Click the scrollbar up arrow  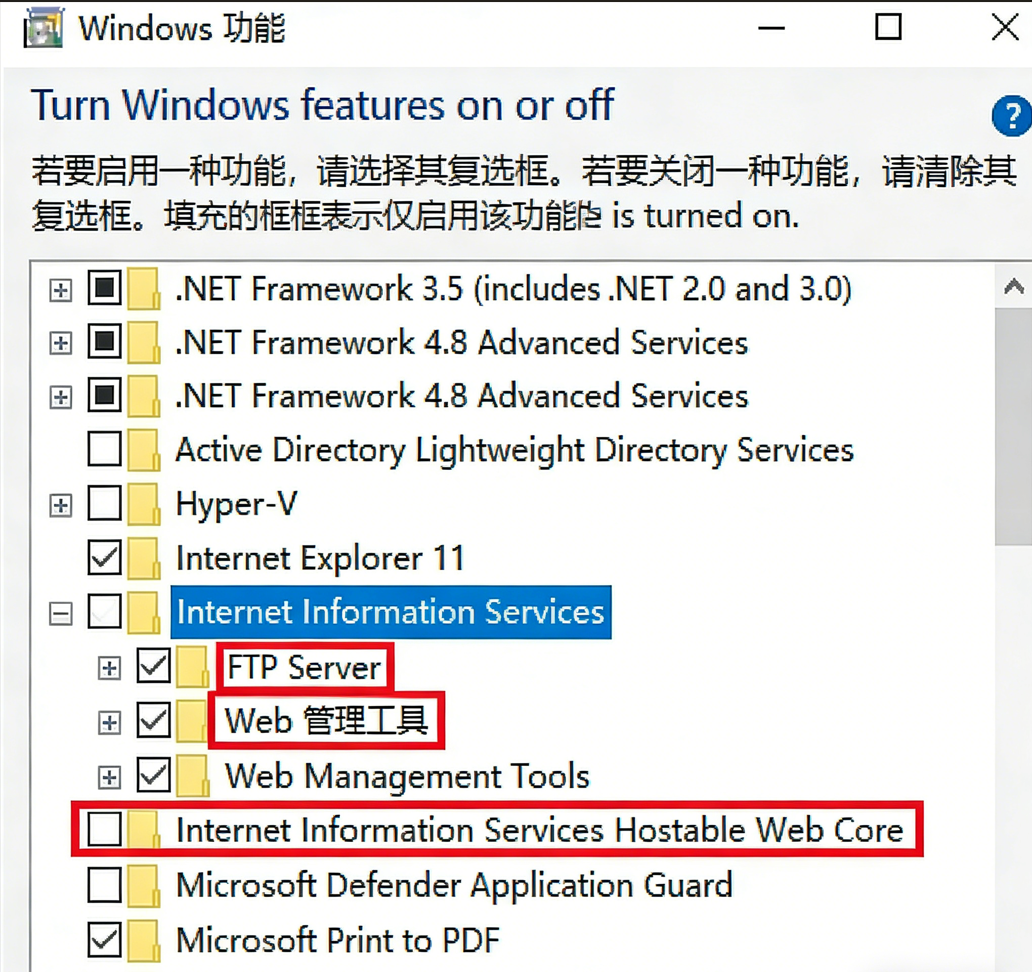1012,288
